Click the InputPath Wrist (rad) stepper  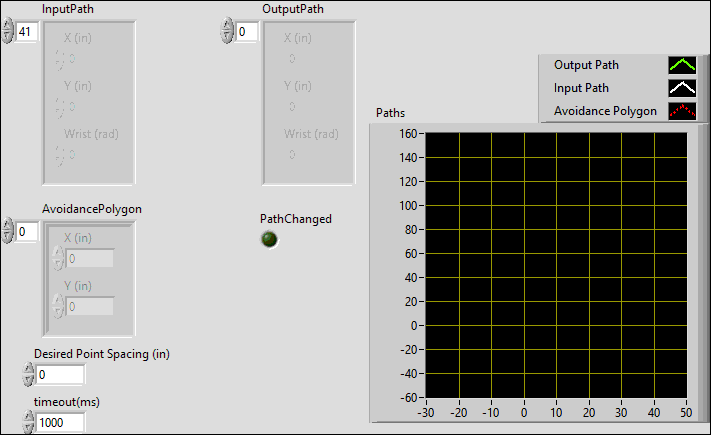click(60, 156)
